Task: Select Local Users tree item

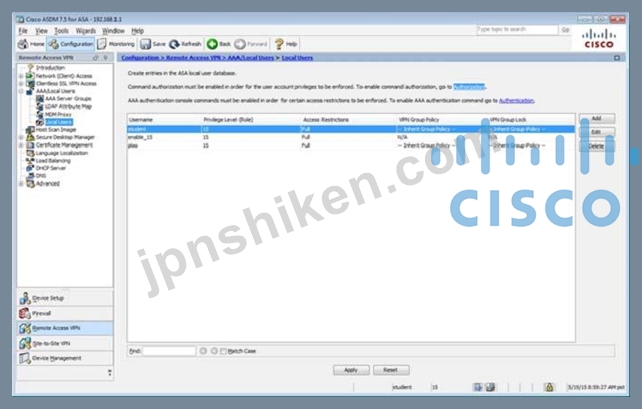Action: pos(59,122)
